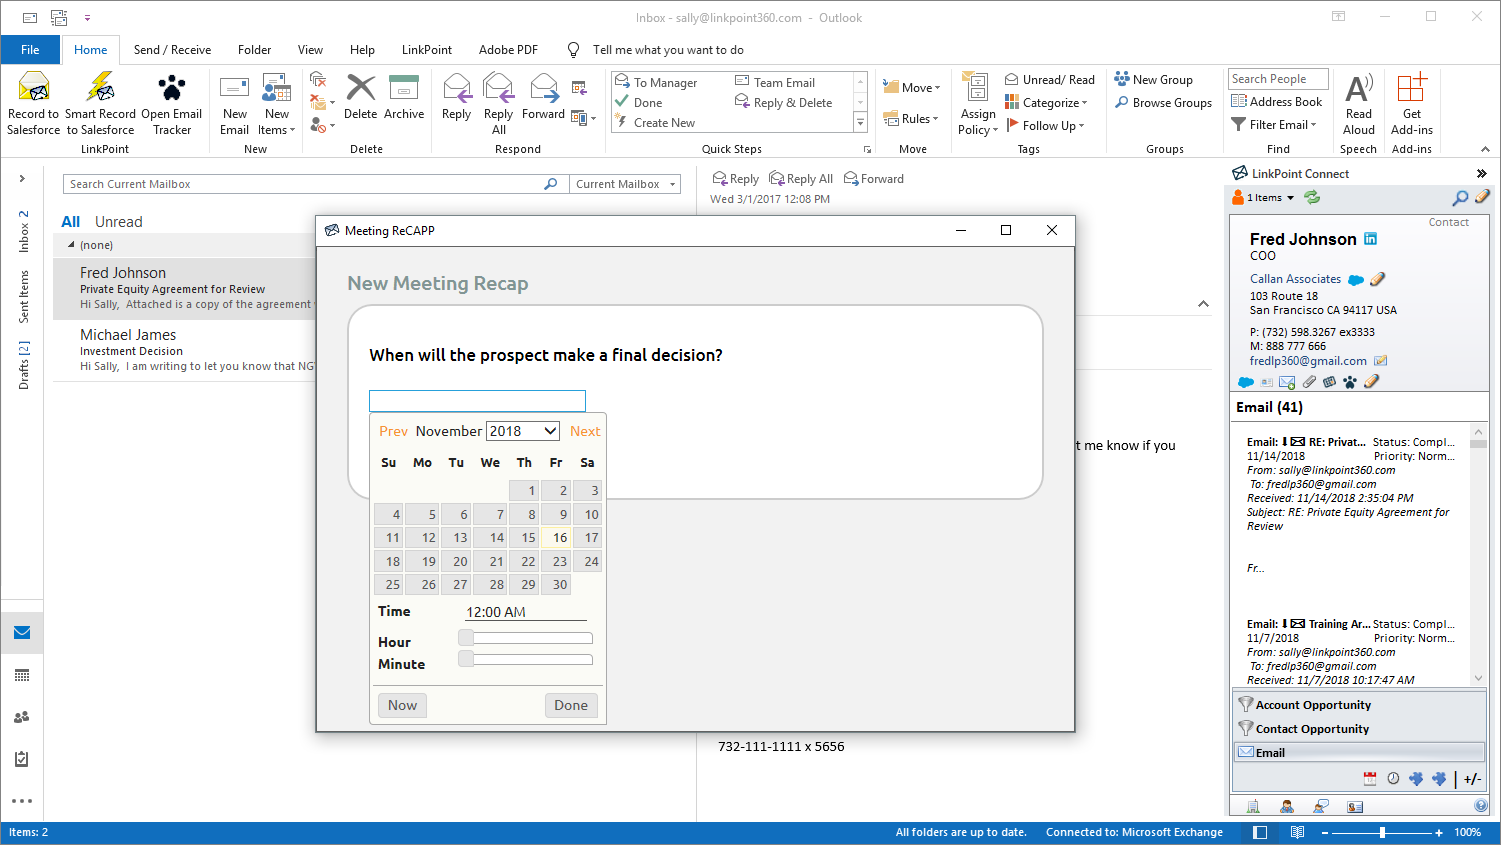Click Salesforce cloud icon beside Callan Associates
This screenshot has width=1501, height=845.
click(x=1356, y=280)
